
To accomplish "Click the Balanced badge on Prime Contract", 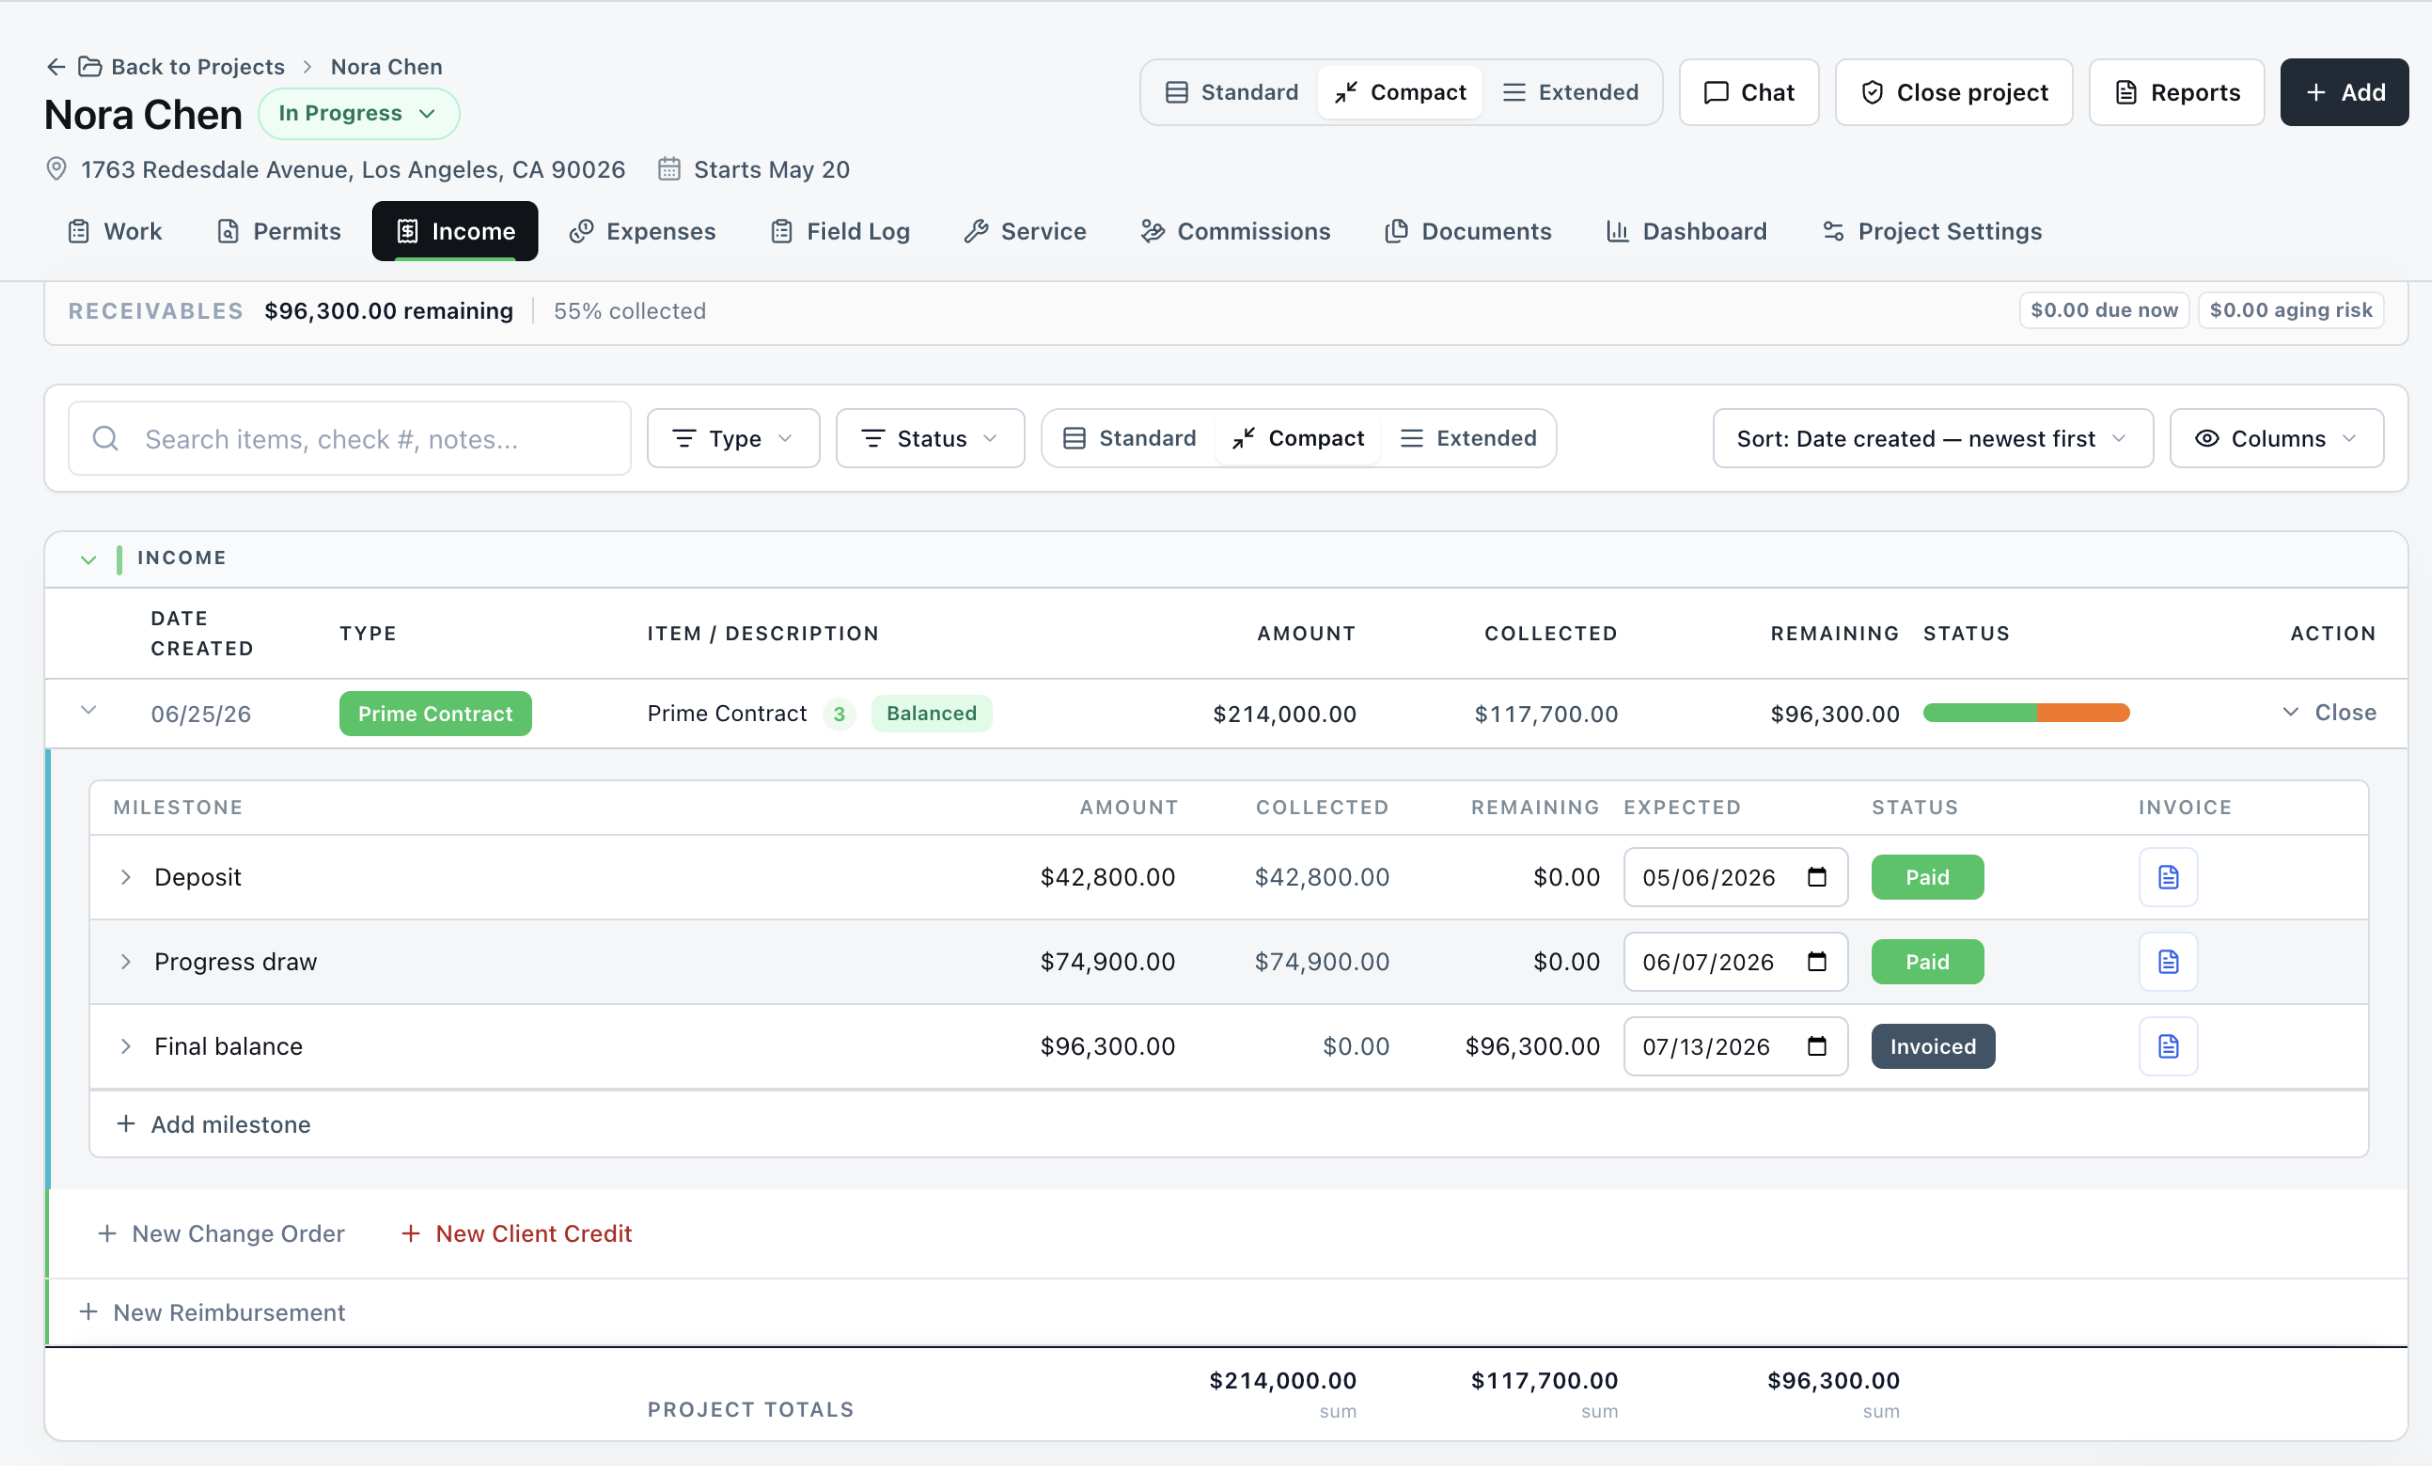I will coord(931,713).
